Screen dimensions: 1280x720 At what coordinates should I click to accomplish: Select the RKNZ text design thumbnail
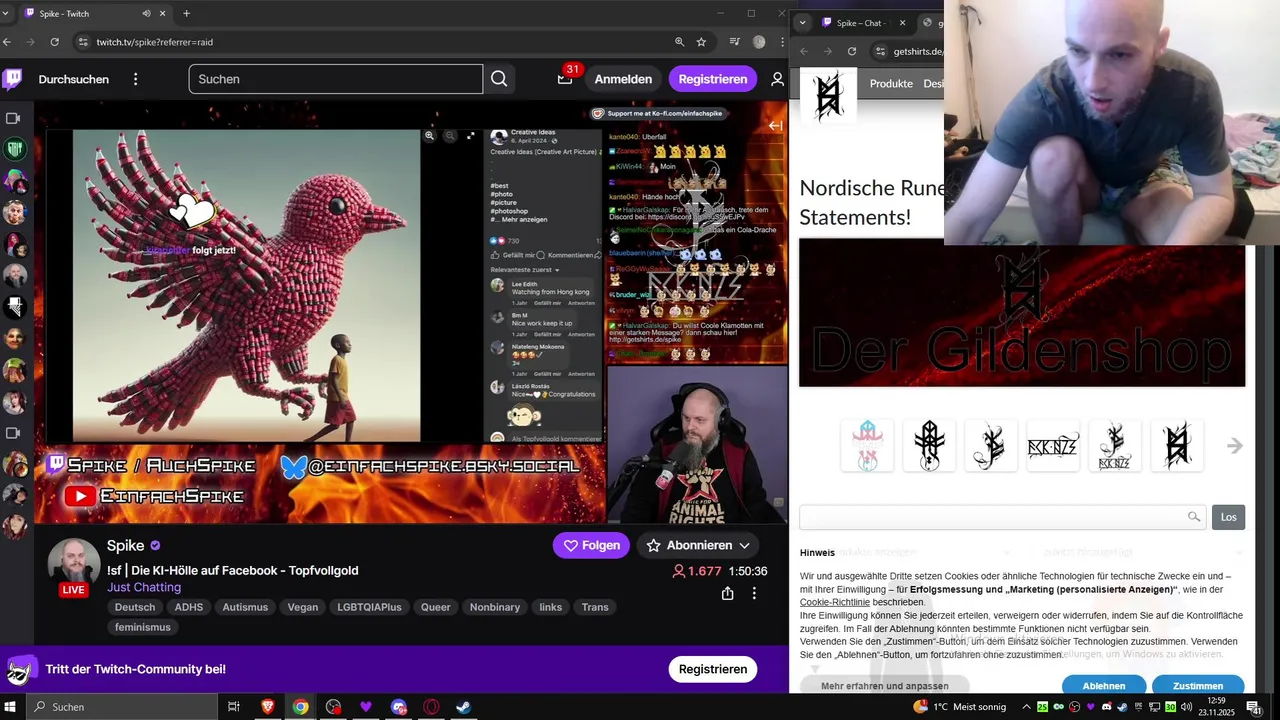pyautogui.click(x=1053, y=446)
